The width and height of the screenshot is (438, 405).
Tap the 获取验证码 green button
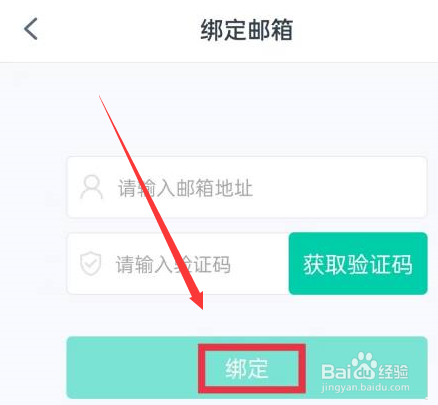pyautogui.click(x=358, y=264)
